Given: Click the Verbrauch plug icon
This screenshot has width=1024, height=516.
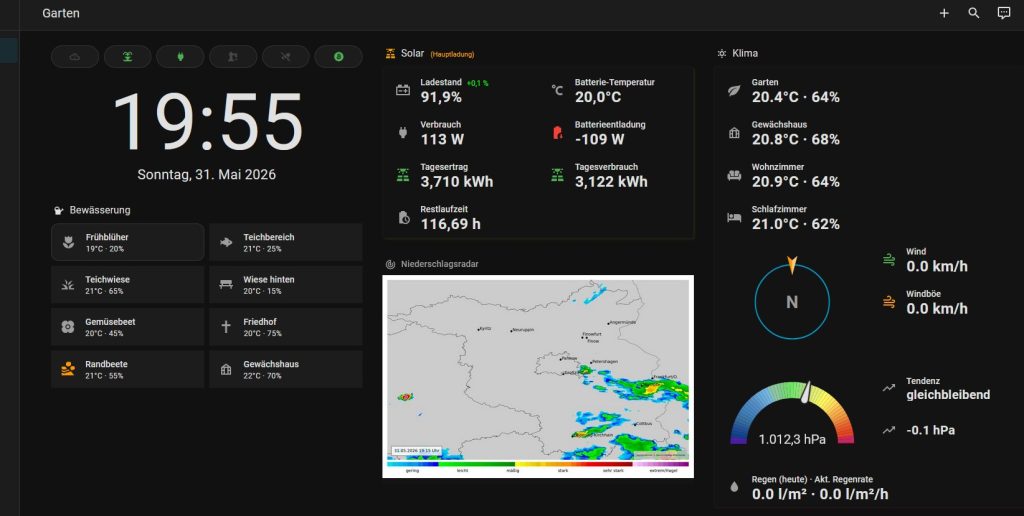Looking at the screenshot, I should [x=403, y=133].
